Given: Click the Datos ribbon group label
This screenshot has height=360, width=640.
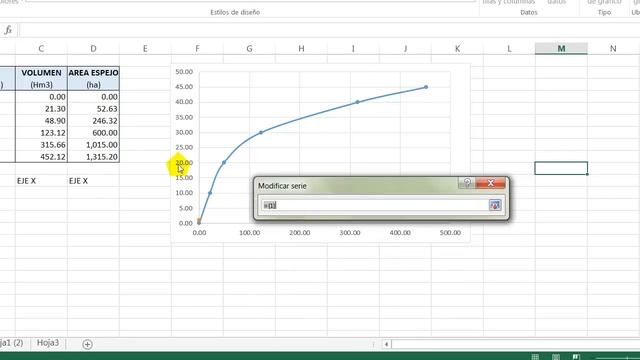Looking at the screenshot, I should [x=529, y=12].
